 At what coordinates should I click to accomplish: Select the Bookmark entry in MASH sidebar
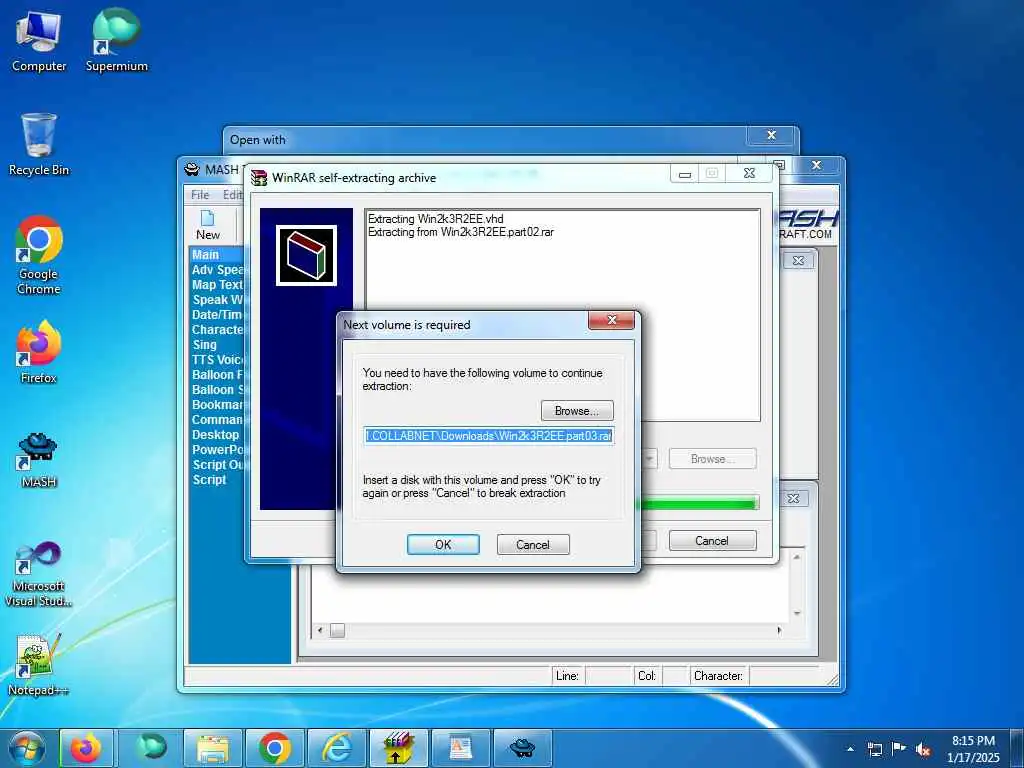217,405
